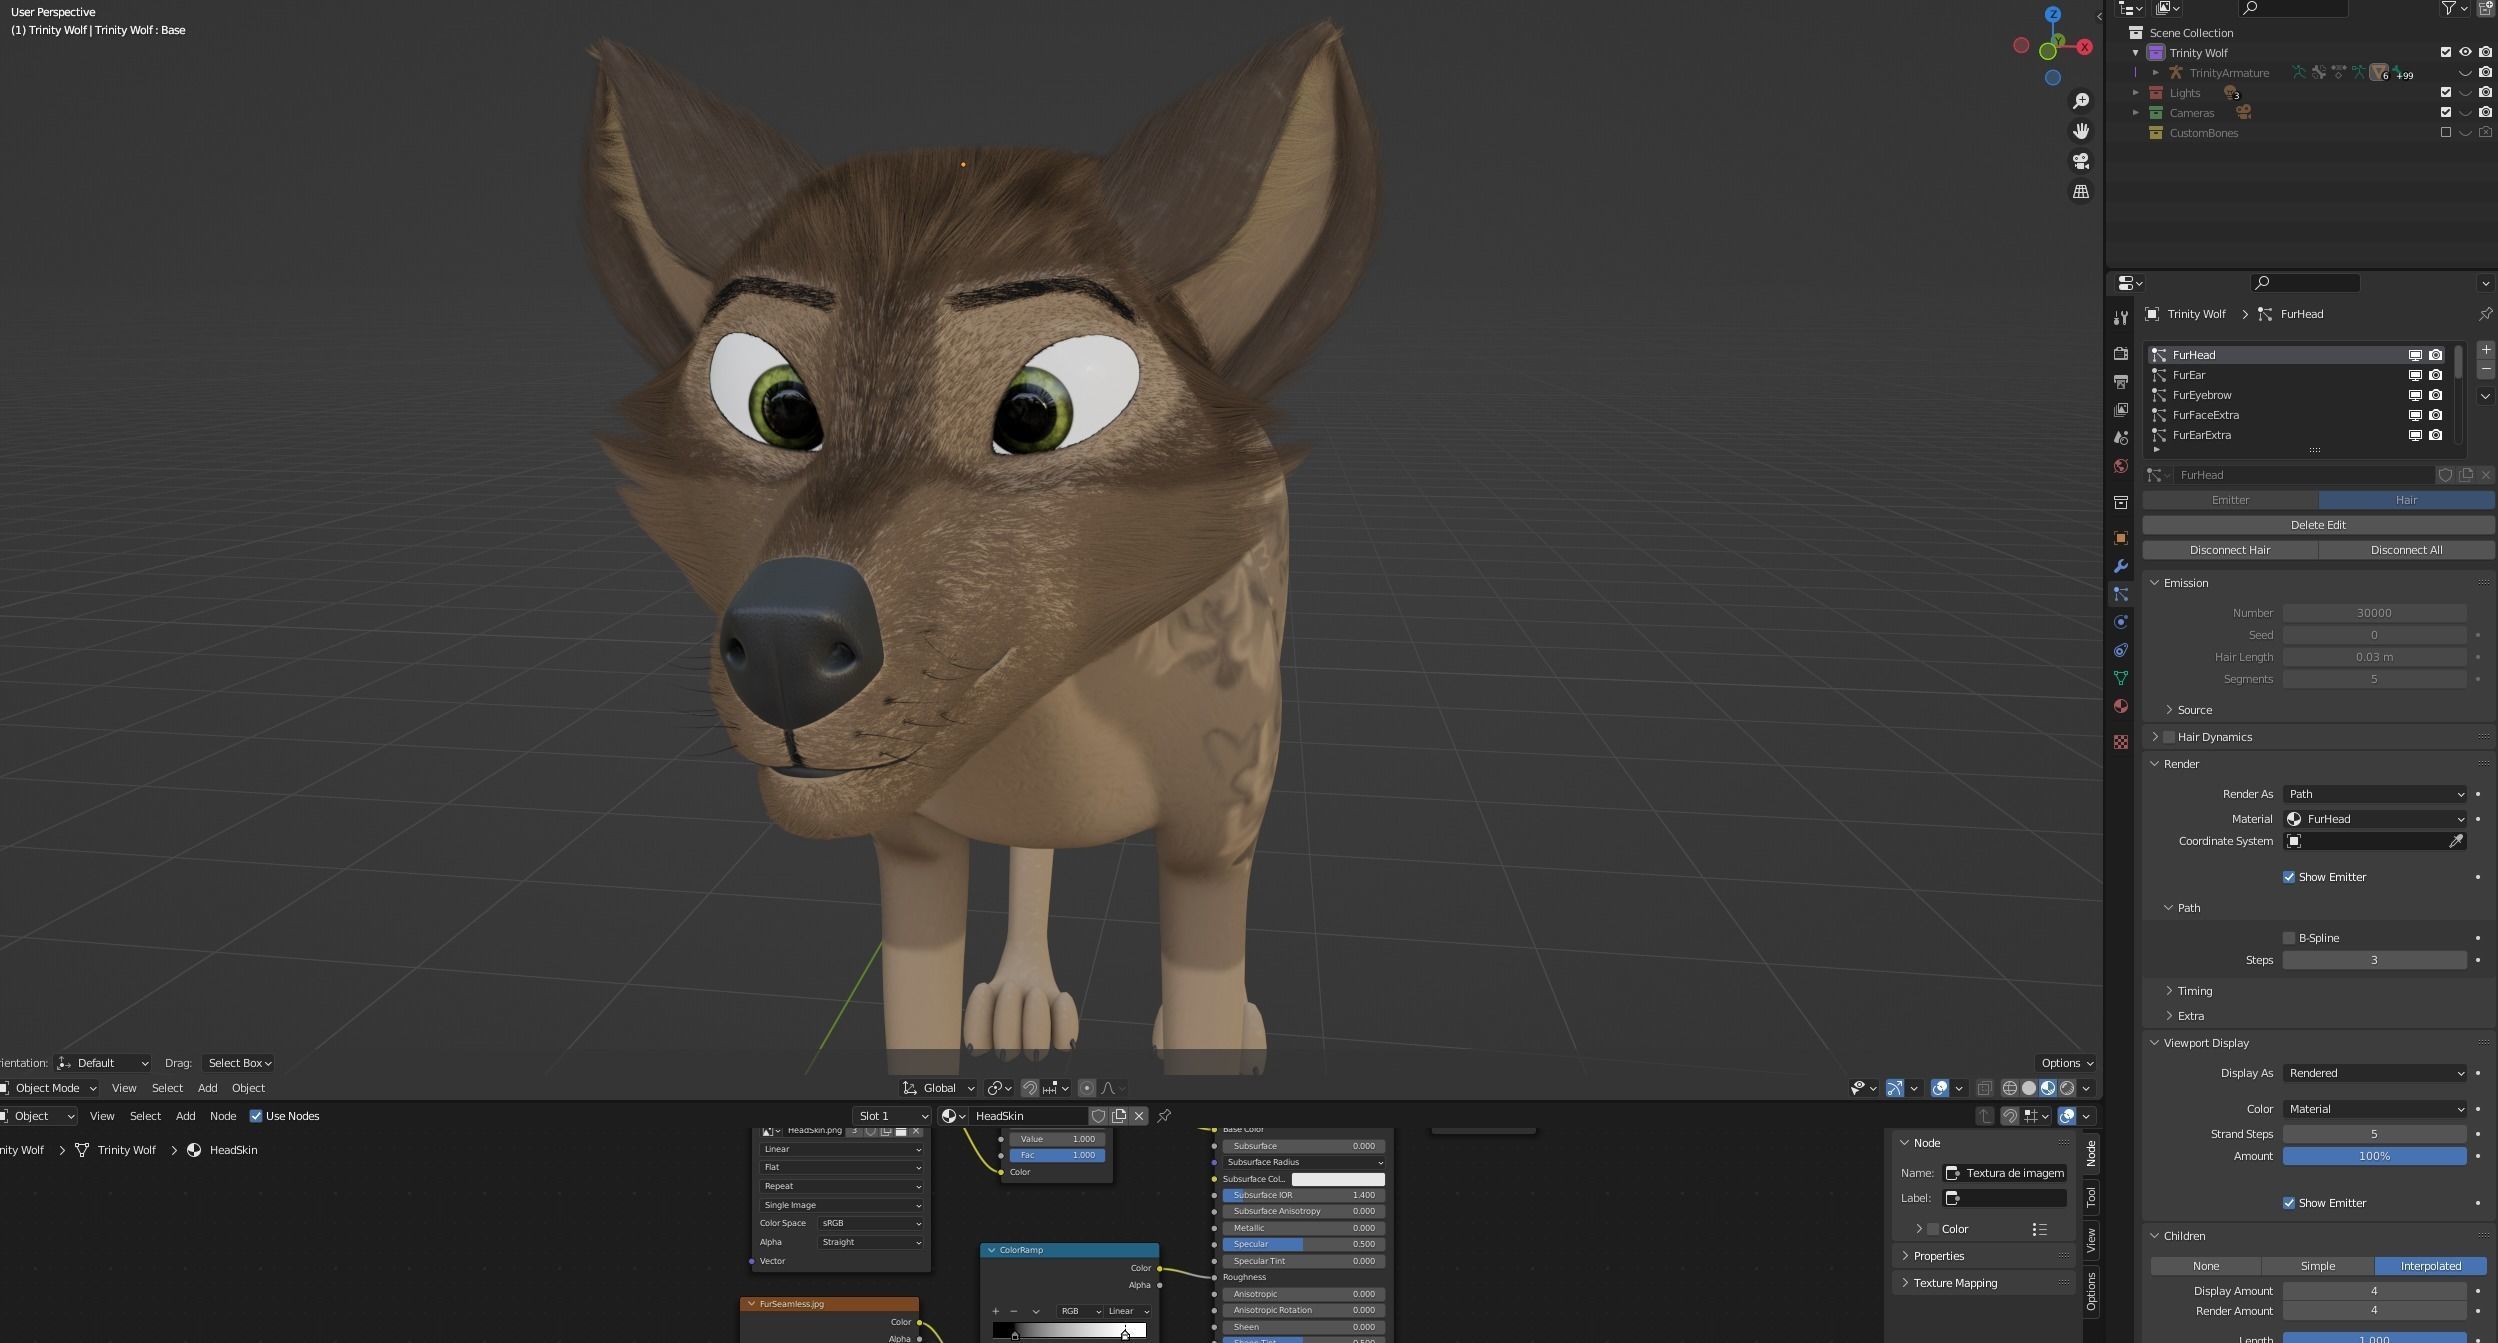Open the Object Constraints tab icon
The image size is (2498, 1343).
pyautogui.click(x=2120, y=650)
